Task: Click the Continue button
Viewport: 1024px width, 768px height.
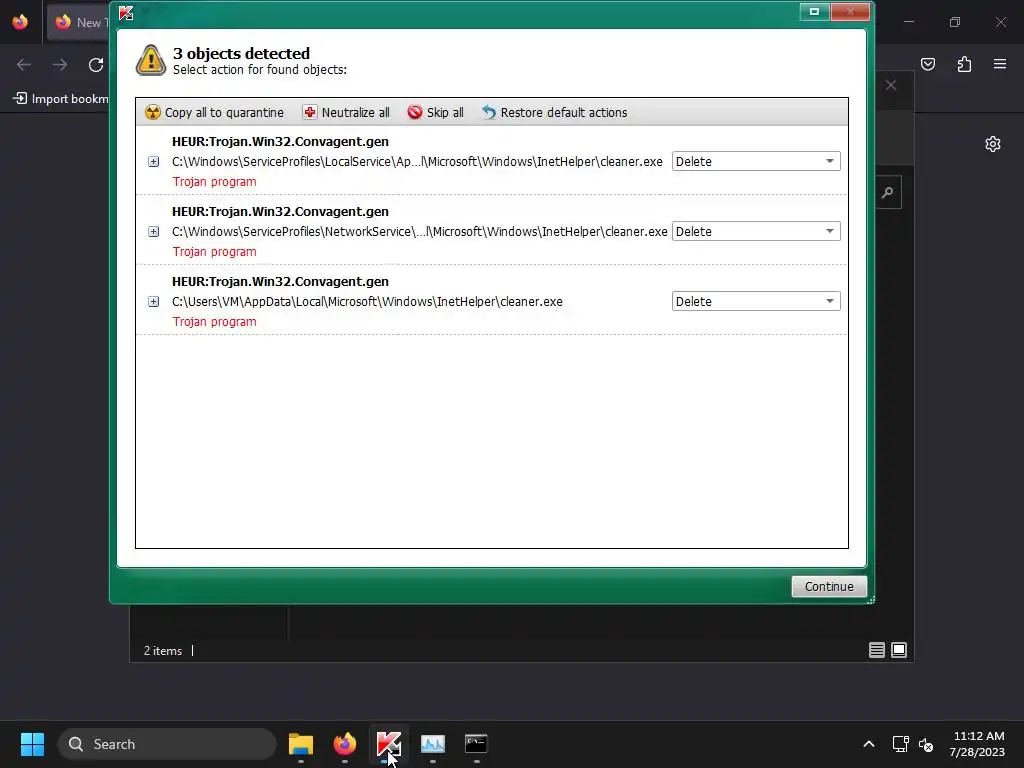Action: coord(829,586)
